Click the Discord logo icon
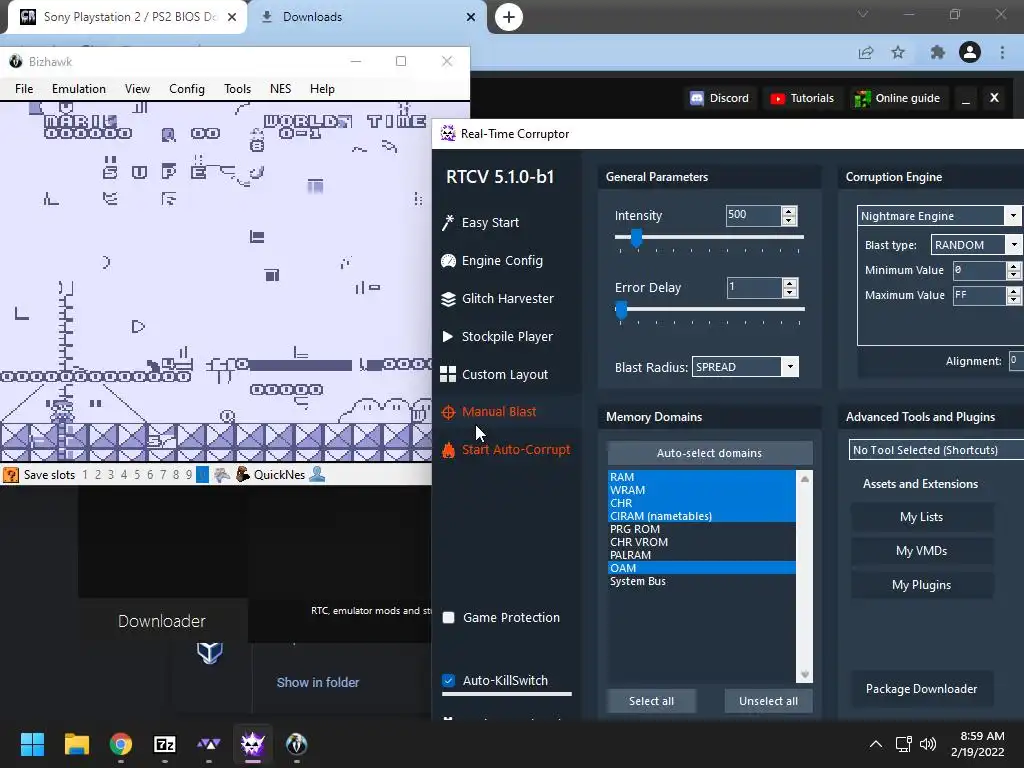 point(697,99)
